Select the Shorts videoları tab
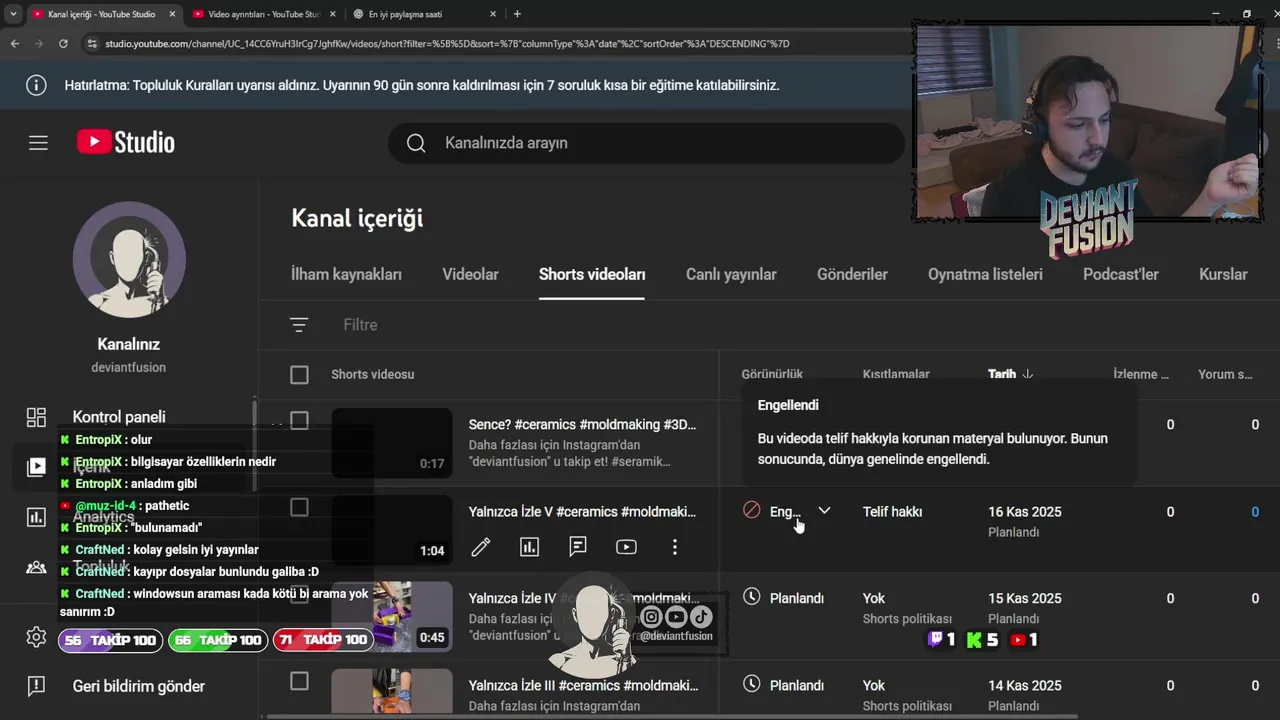1280x720 pixels. 592,274
